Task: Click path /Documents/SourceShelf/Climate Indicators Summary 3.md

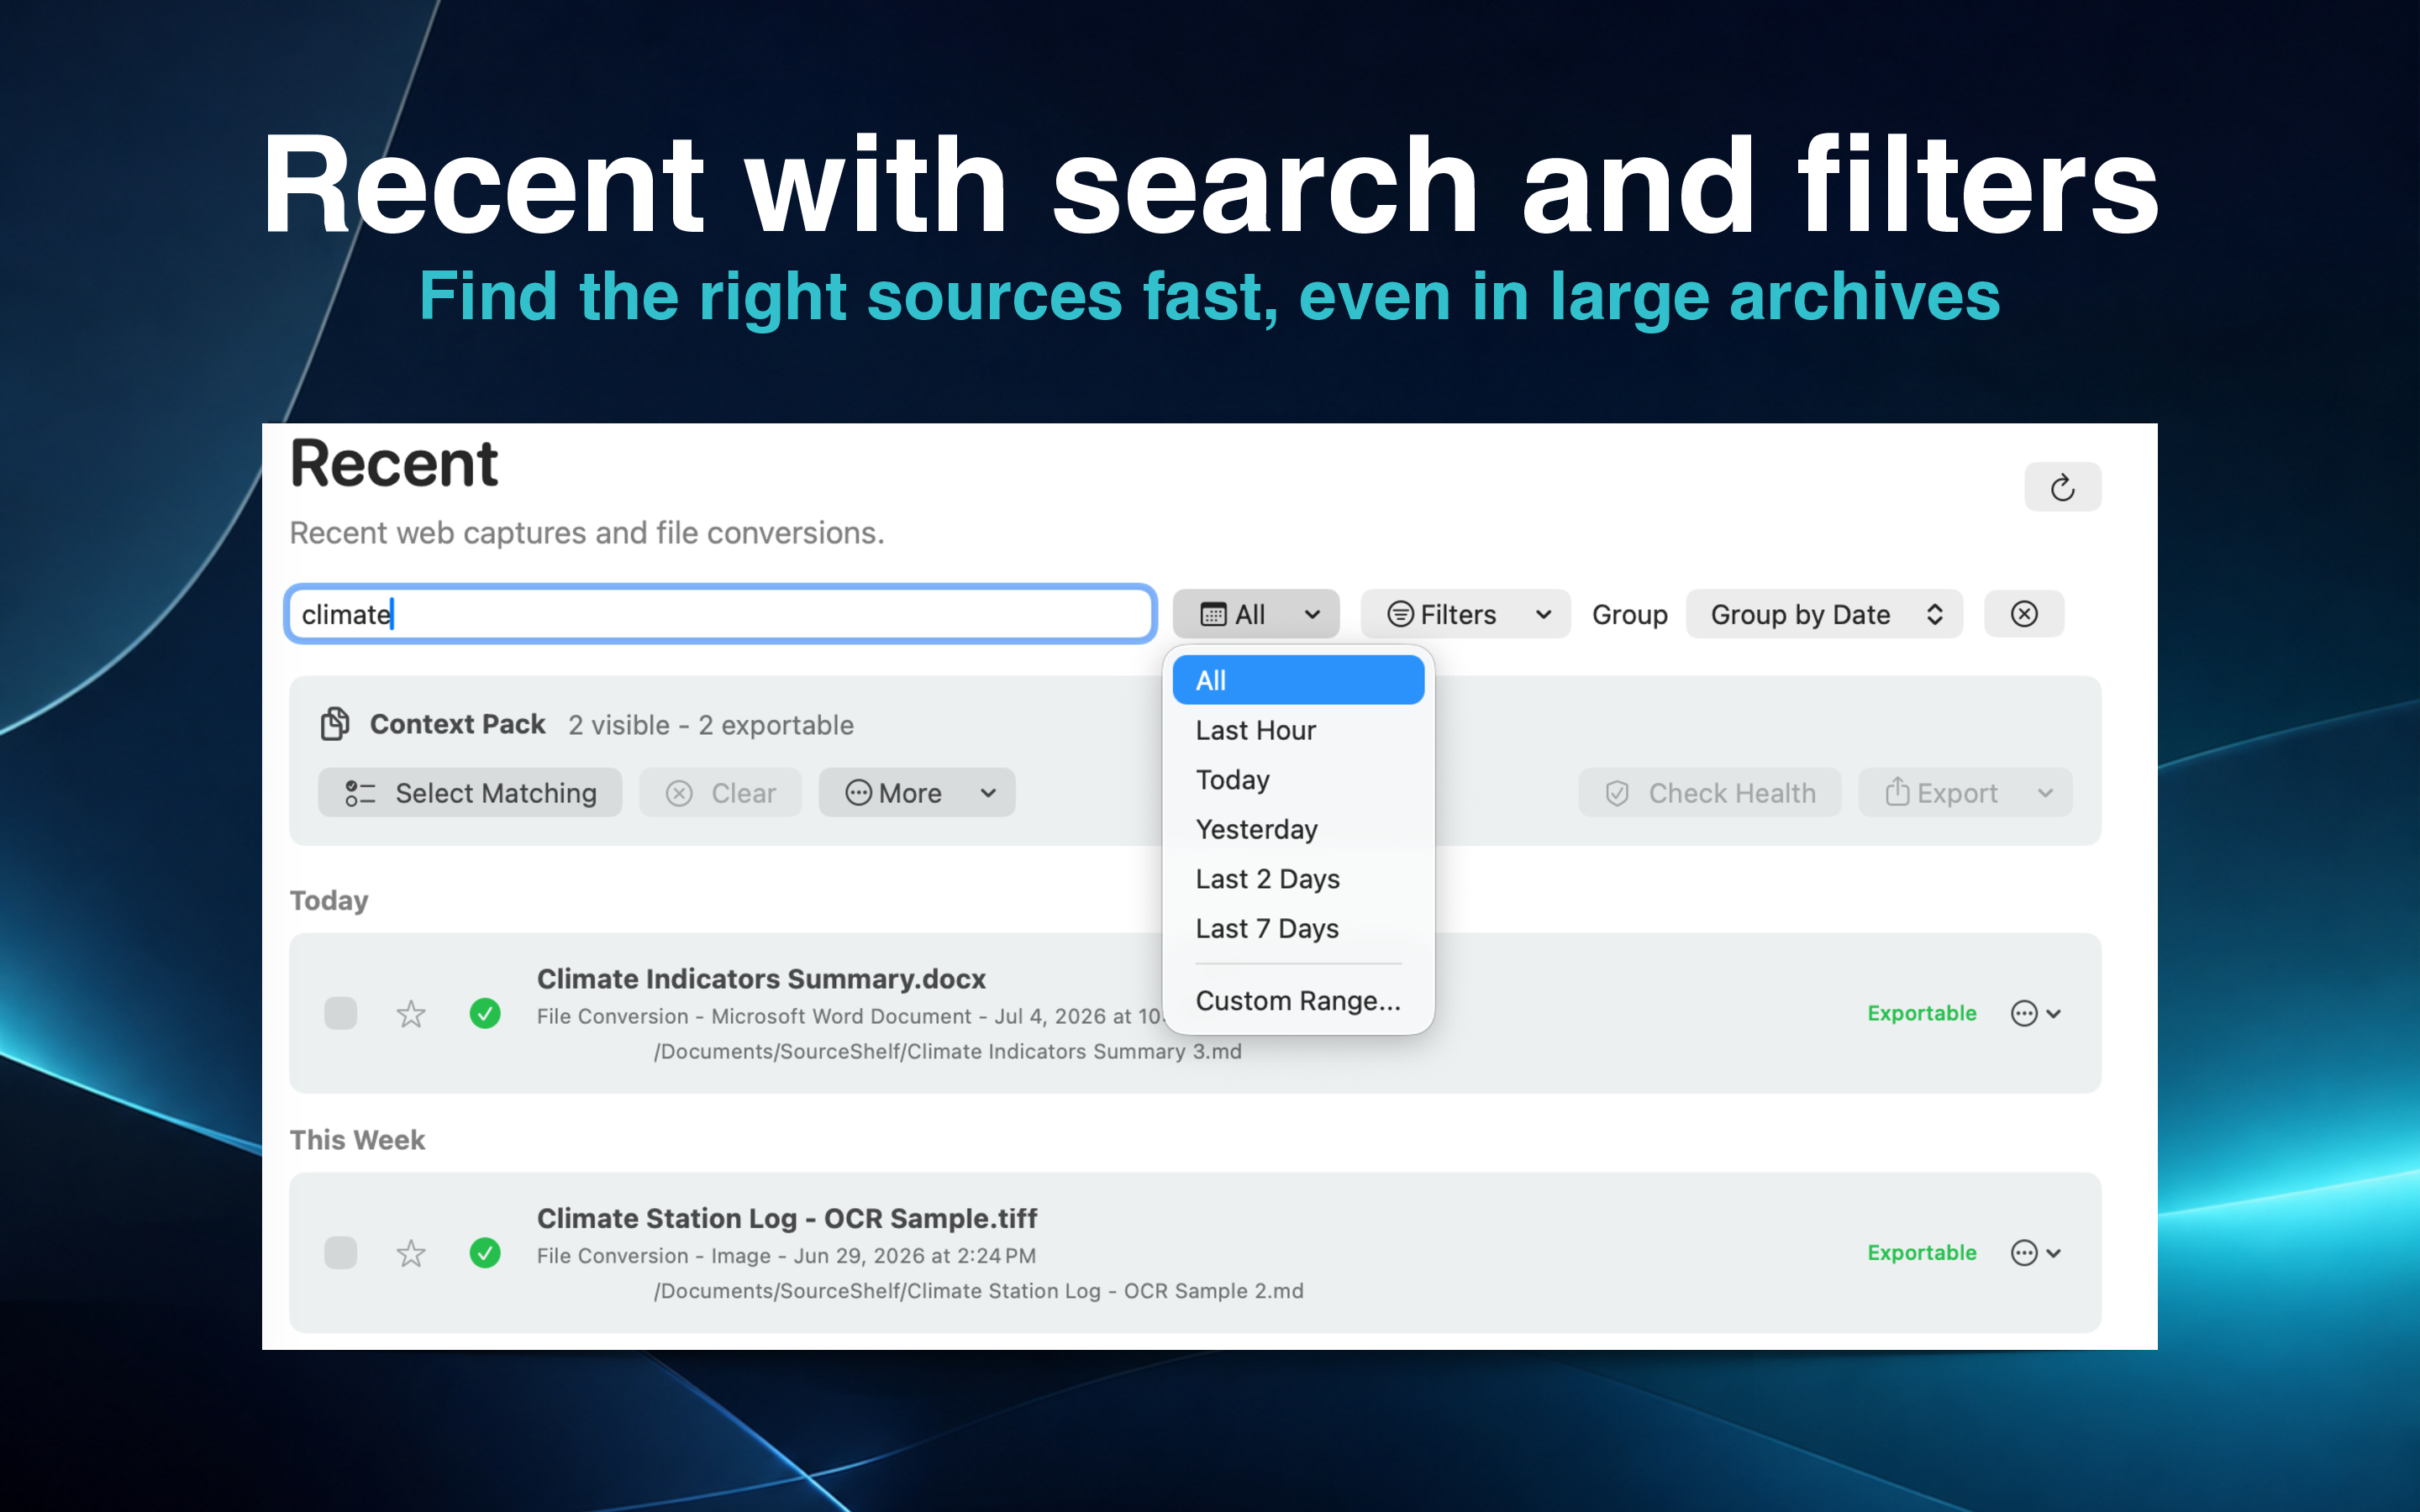Action: [947, 1051]
